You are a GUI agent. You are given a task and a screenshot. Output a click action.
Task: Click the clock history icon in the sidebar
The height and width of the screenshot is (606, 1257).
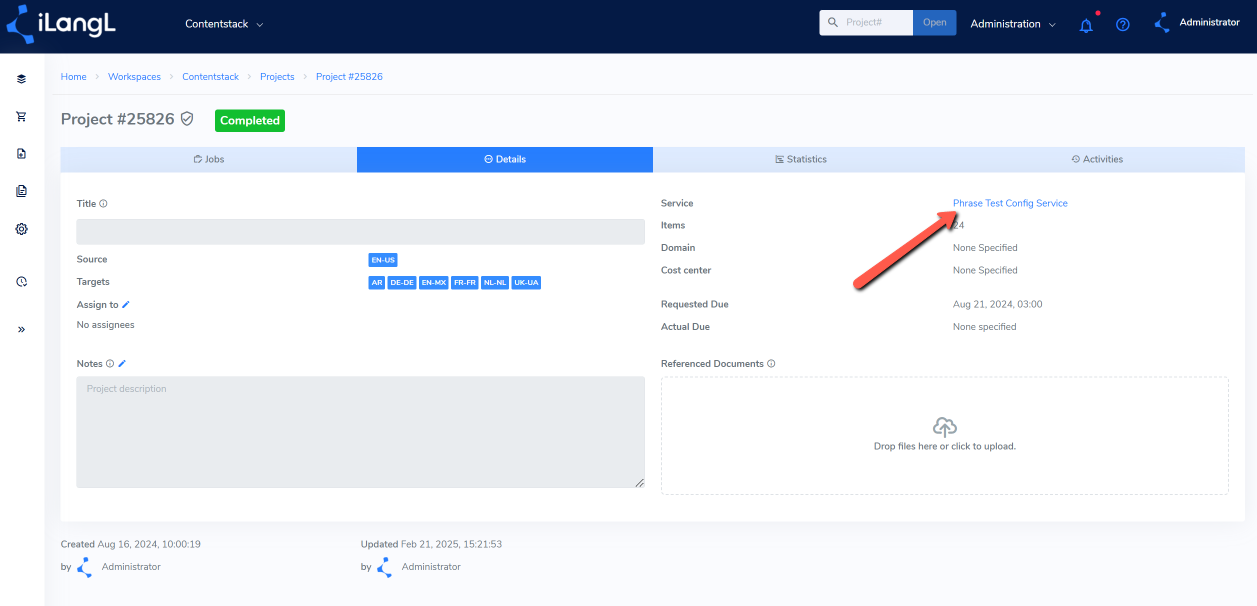click(x=21, y=282)
